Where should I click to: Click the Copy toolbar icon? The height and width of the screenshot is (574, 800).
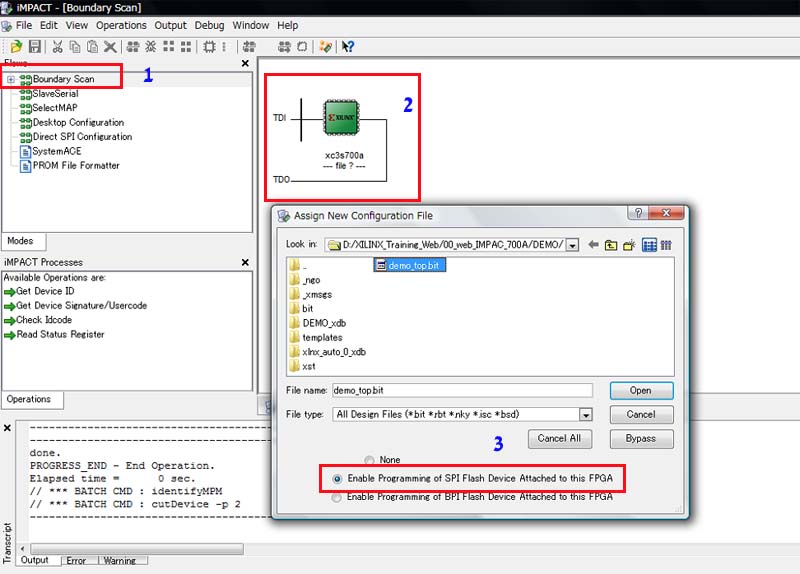[x=74, y=47]
